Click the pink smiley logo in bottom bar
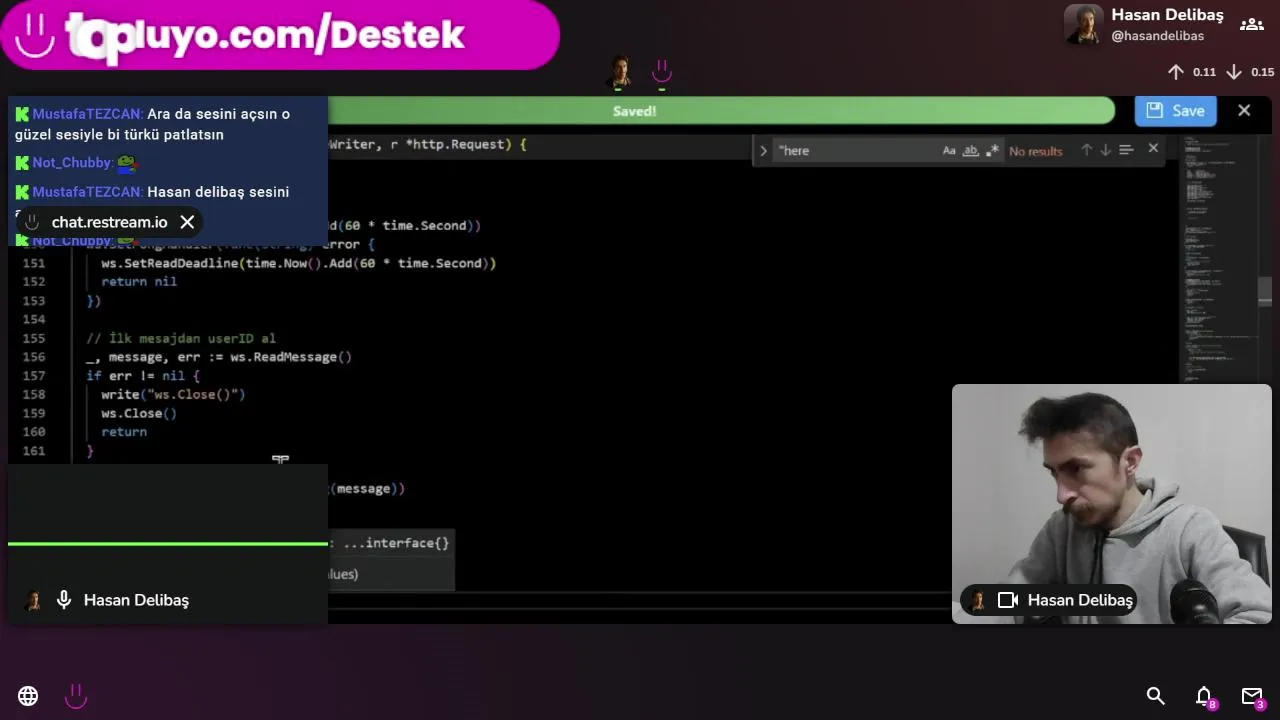Image resolution: width=1280 pixels, height=720 pixels. click(76, 696)
